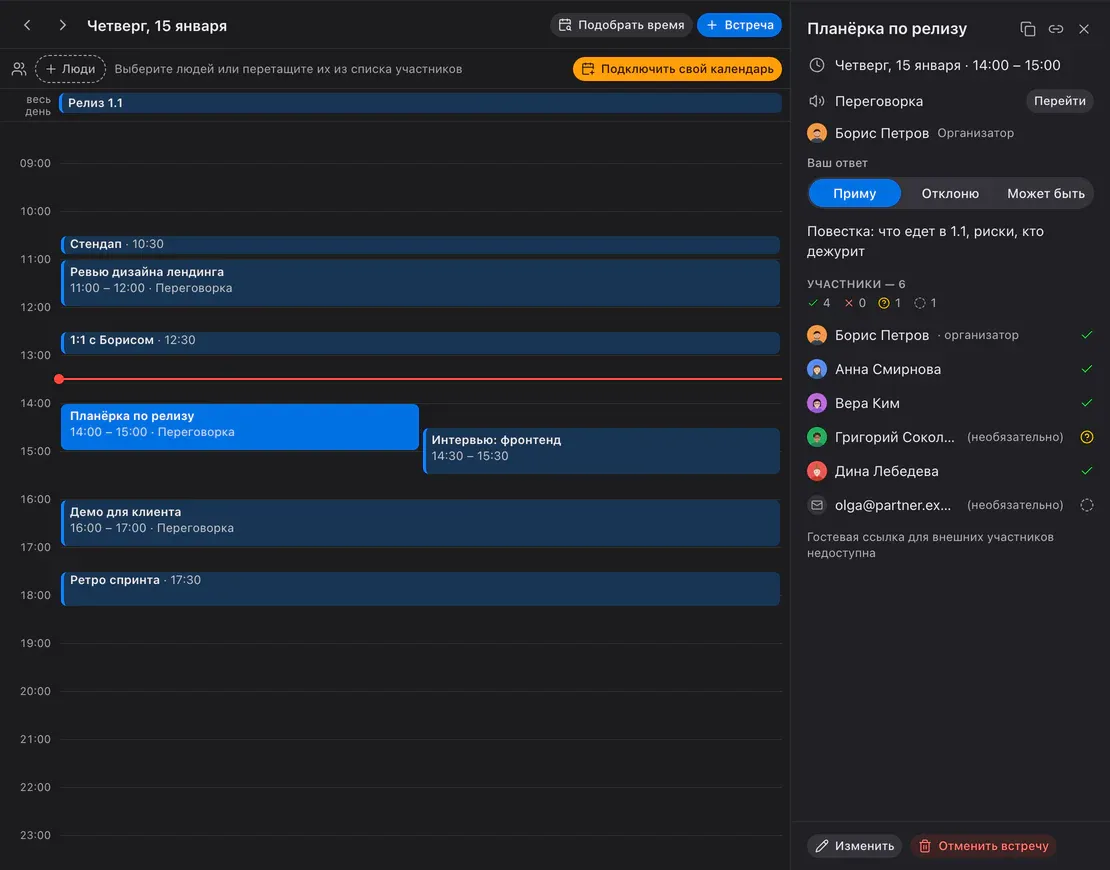Go to the next day arrow
This screenshot has height=870, width=1110.
pyautogui.click(x=62, y=25)
